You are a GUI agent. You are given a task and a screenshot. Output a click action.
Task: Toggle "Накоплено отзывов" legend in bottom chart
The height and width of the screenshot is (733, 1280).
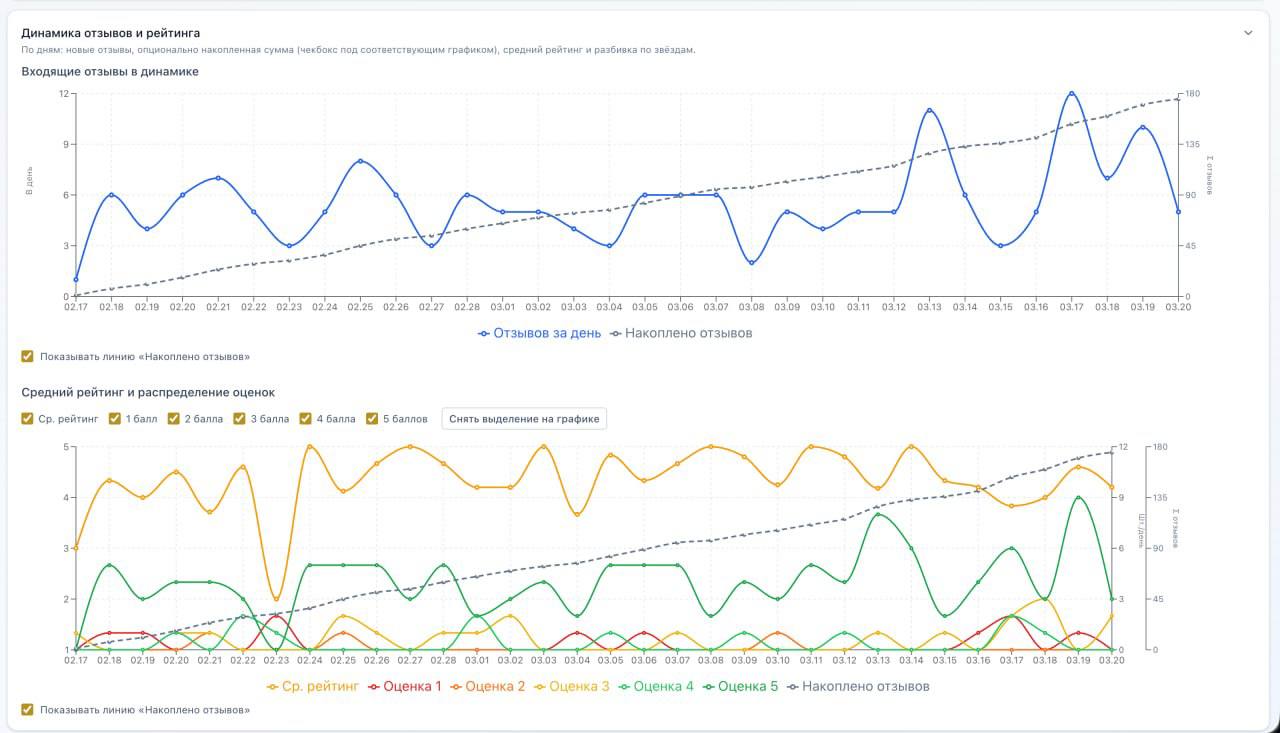858,687
